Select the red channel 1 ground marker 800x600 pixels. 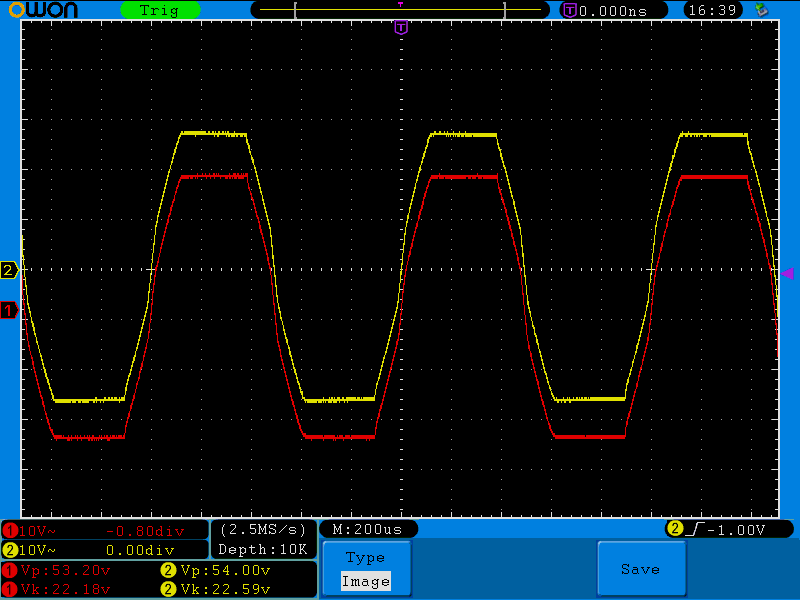(x=9, y=310)
